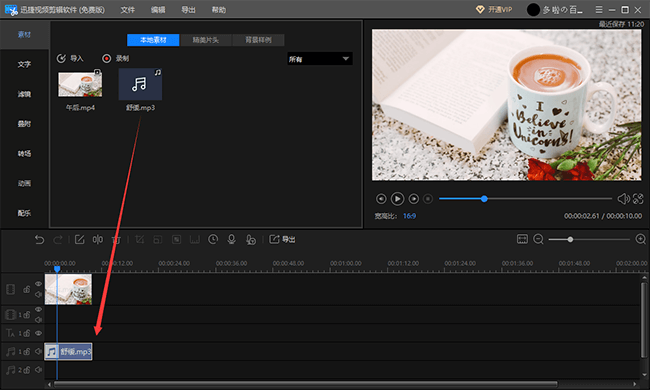Image resolution: width=650 pixels, height=390 pixels.
Task: Open the hamburger menu in the title bar
Action: coord(599,9)
